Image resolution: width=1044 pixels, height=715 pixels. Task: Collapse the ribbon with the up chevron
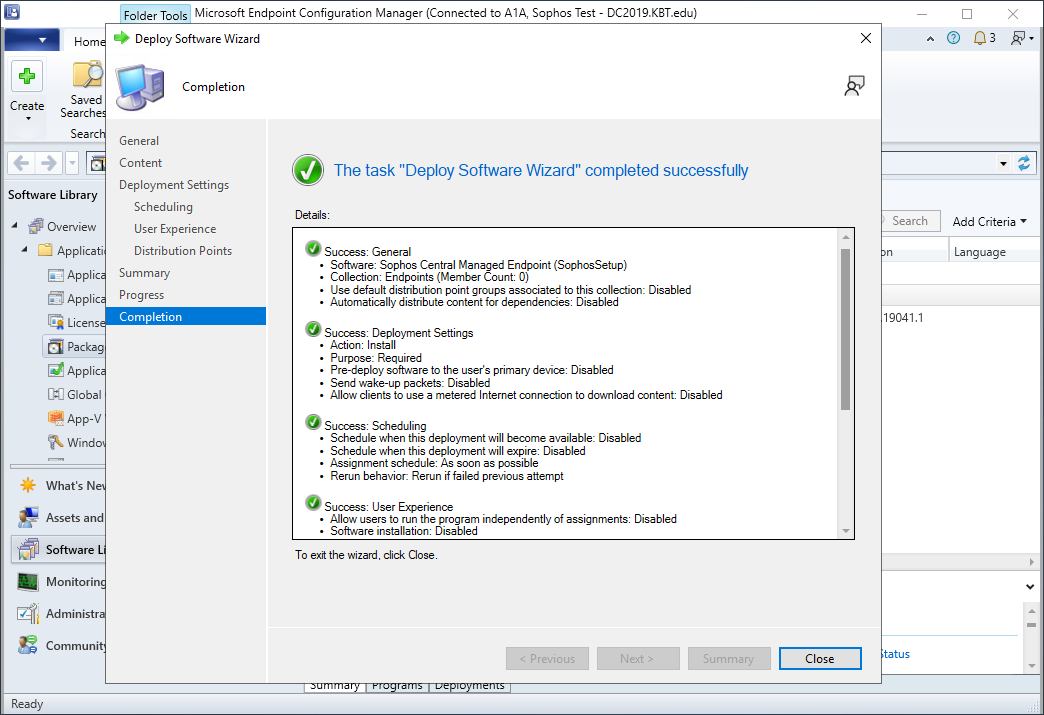[930, 39]
